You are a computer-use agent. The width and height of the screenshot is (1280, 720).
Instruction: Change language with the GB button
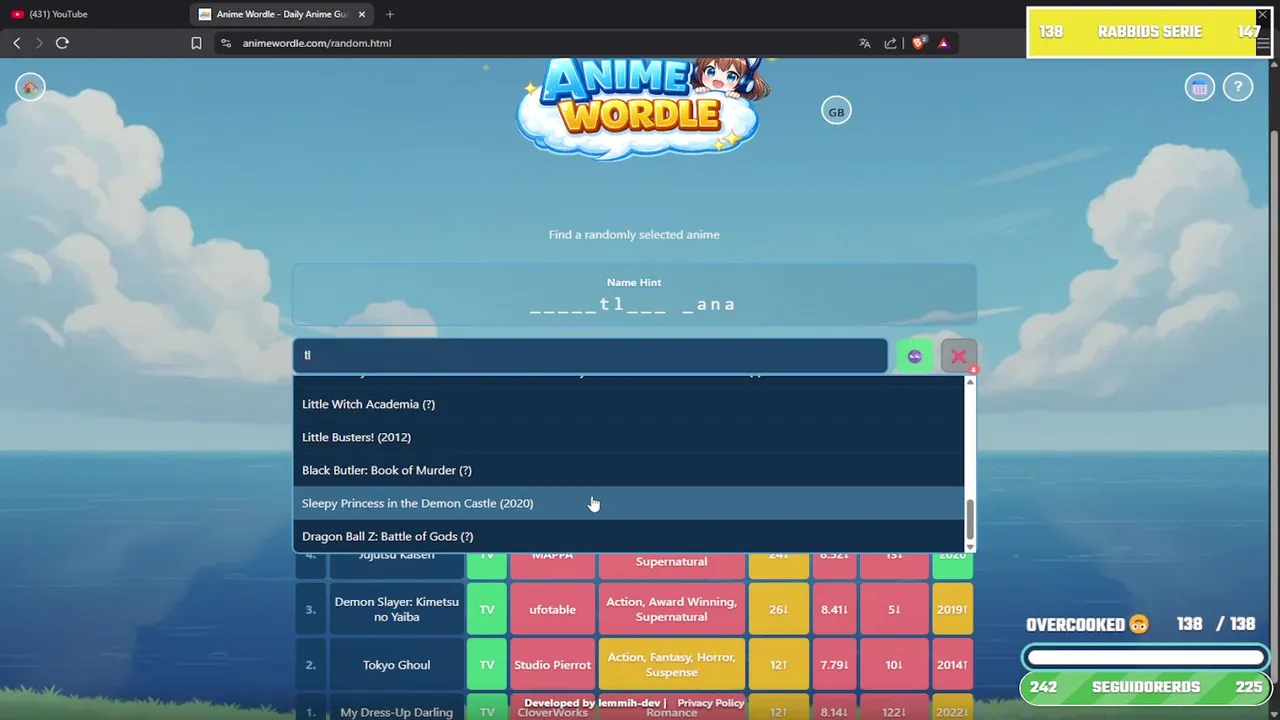(x=836, y=112)
